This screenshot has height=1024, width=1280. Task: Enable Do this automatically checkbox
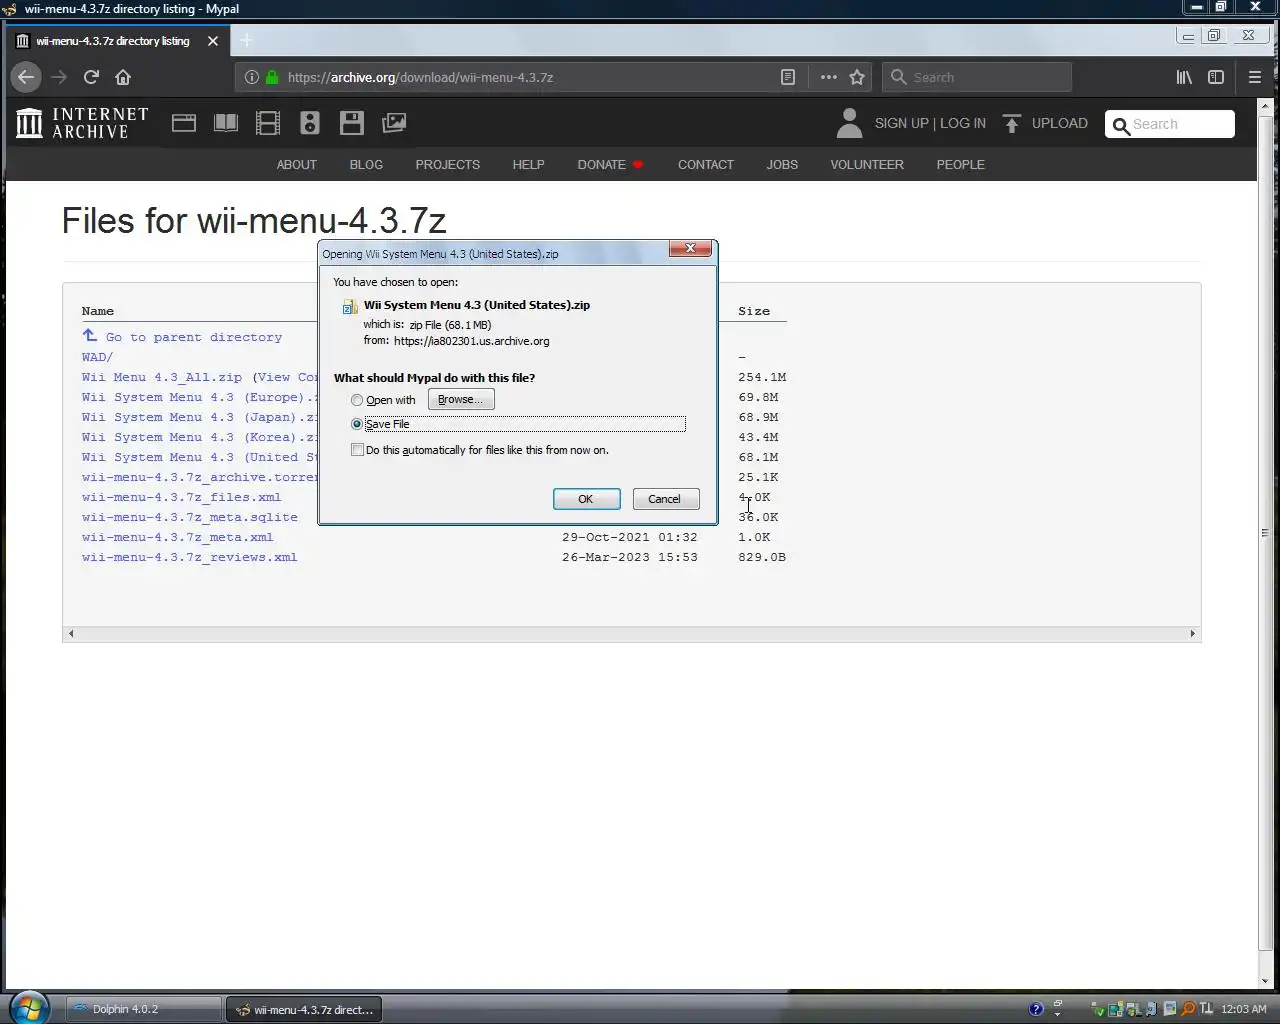click(x=357, y=450)
